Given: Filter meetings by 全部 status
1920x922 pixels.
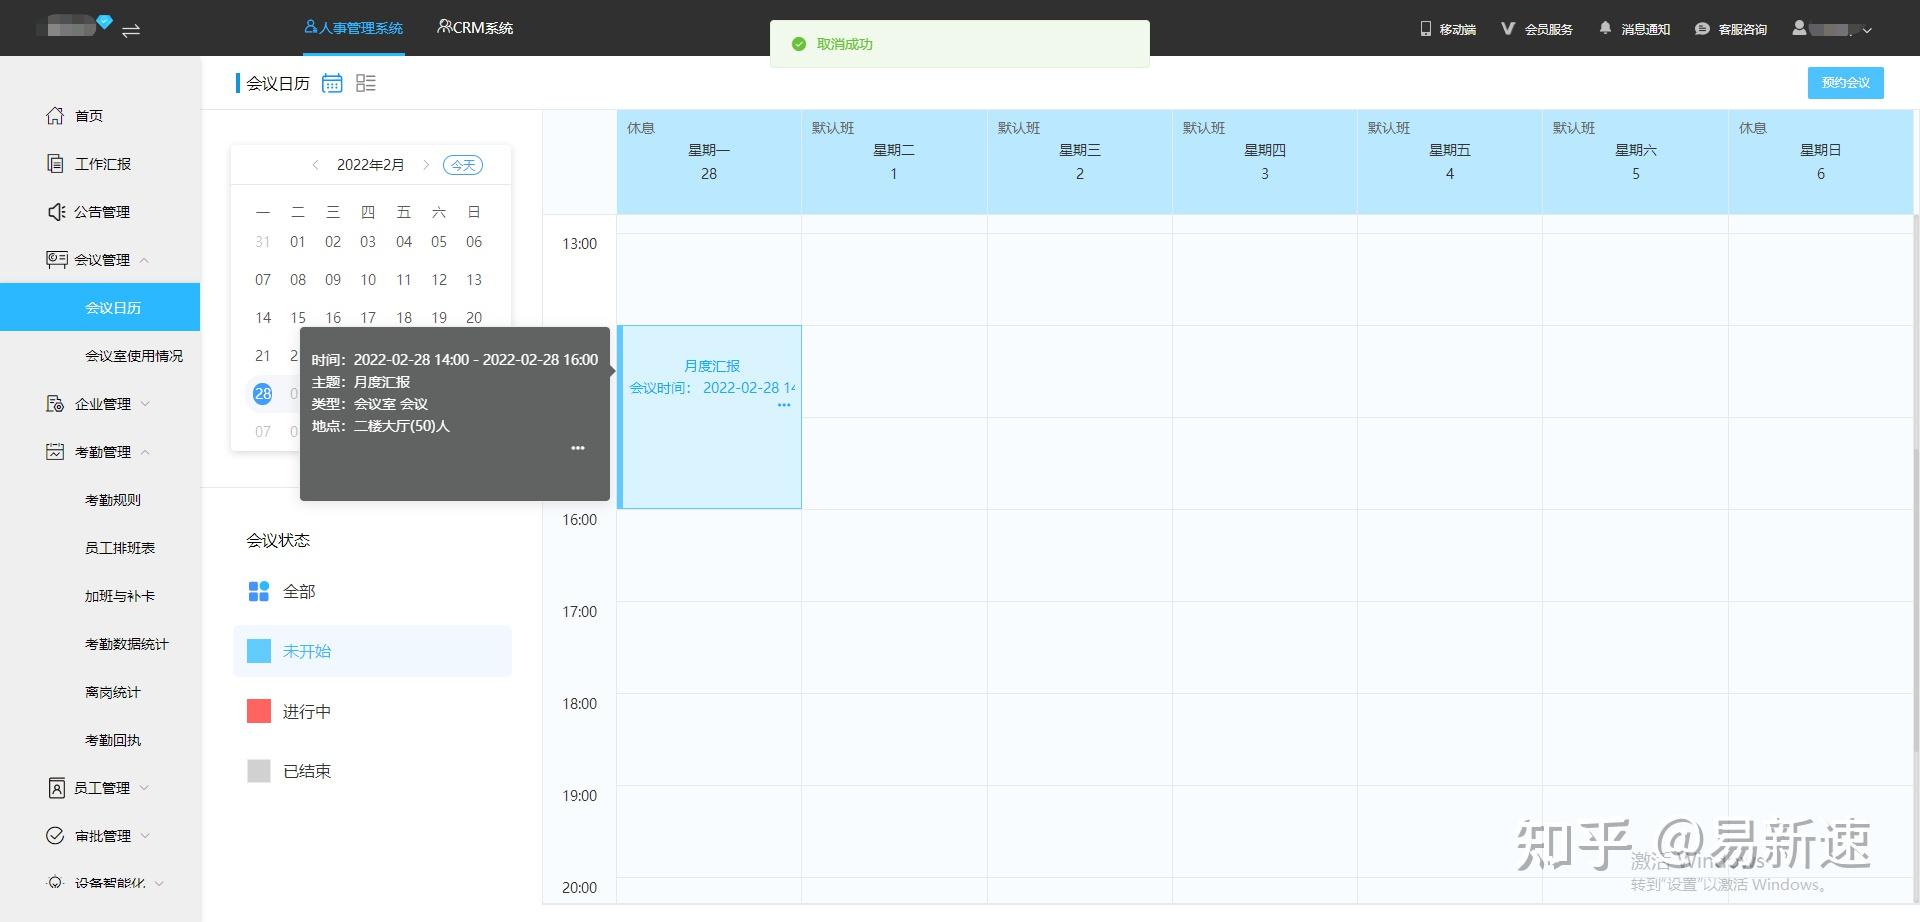Looking at the screenshot, I should click(372, 591).
